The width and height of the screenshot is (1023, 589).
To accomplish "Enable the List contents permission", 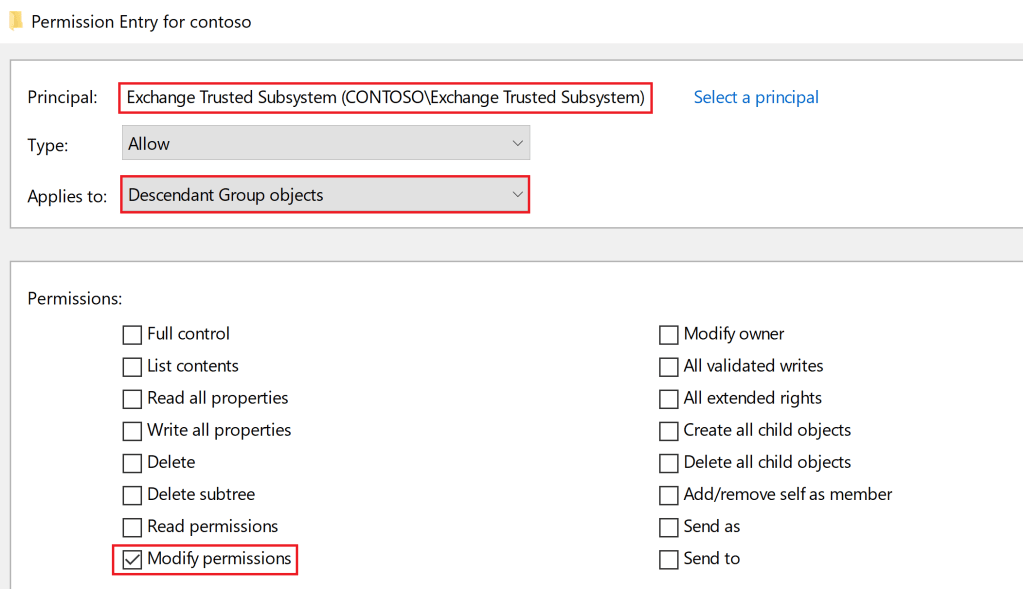I will click(x=132, y=367).
